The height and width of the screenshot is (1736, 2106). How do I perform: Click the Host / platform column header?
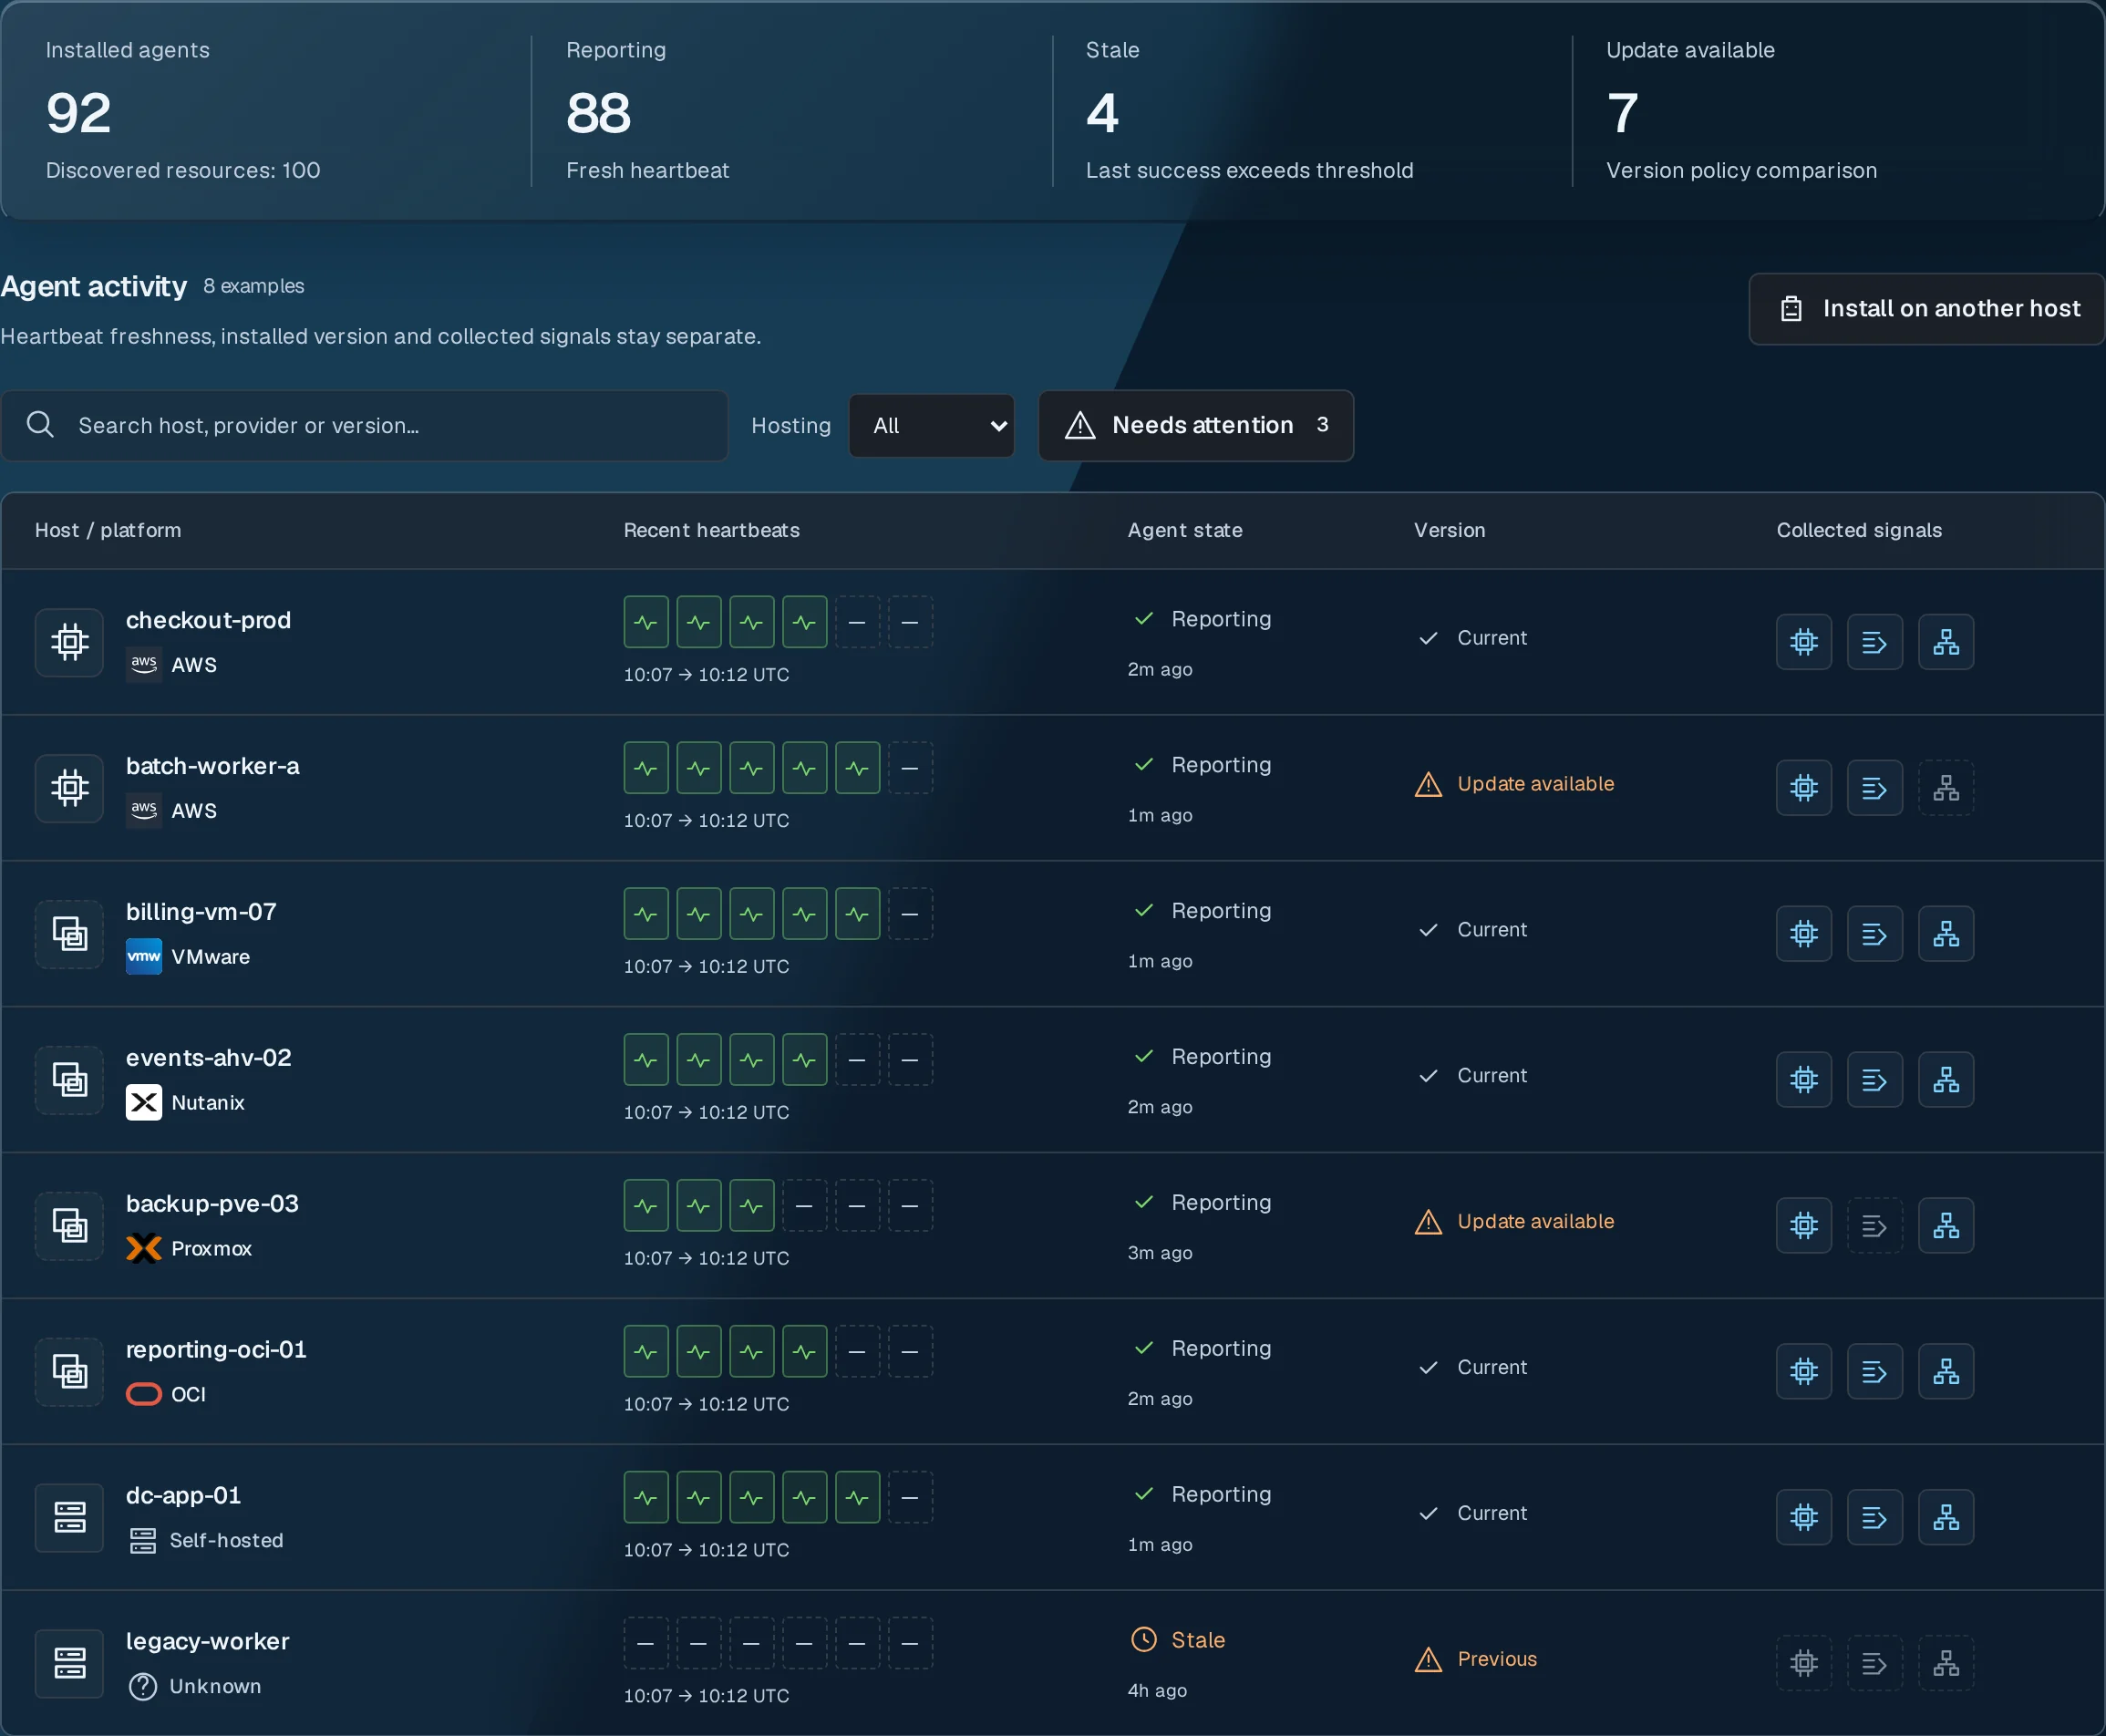pos(108,531)
